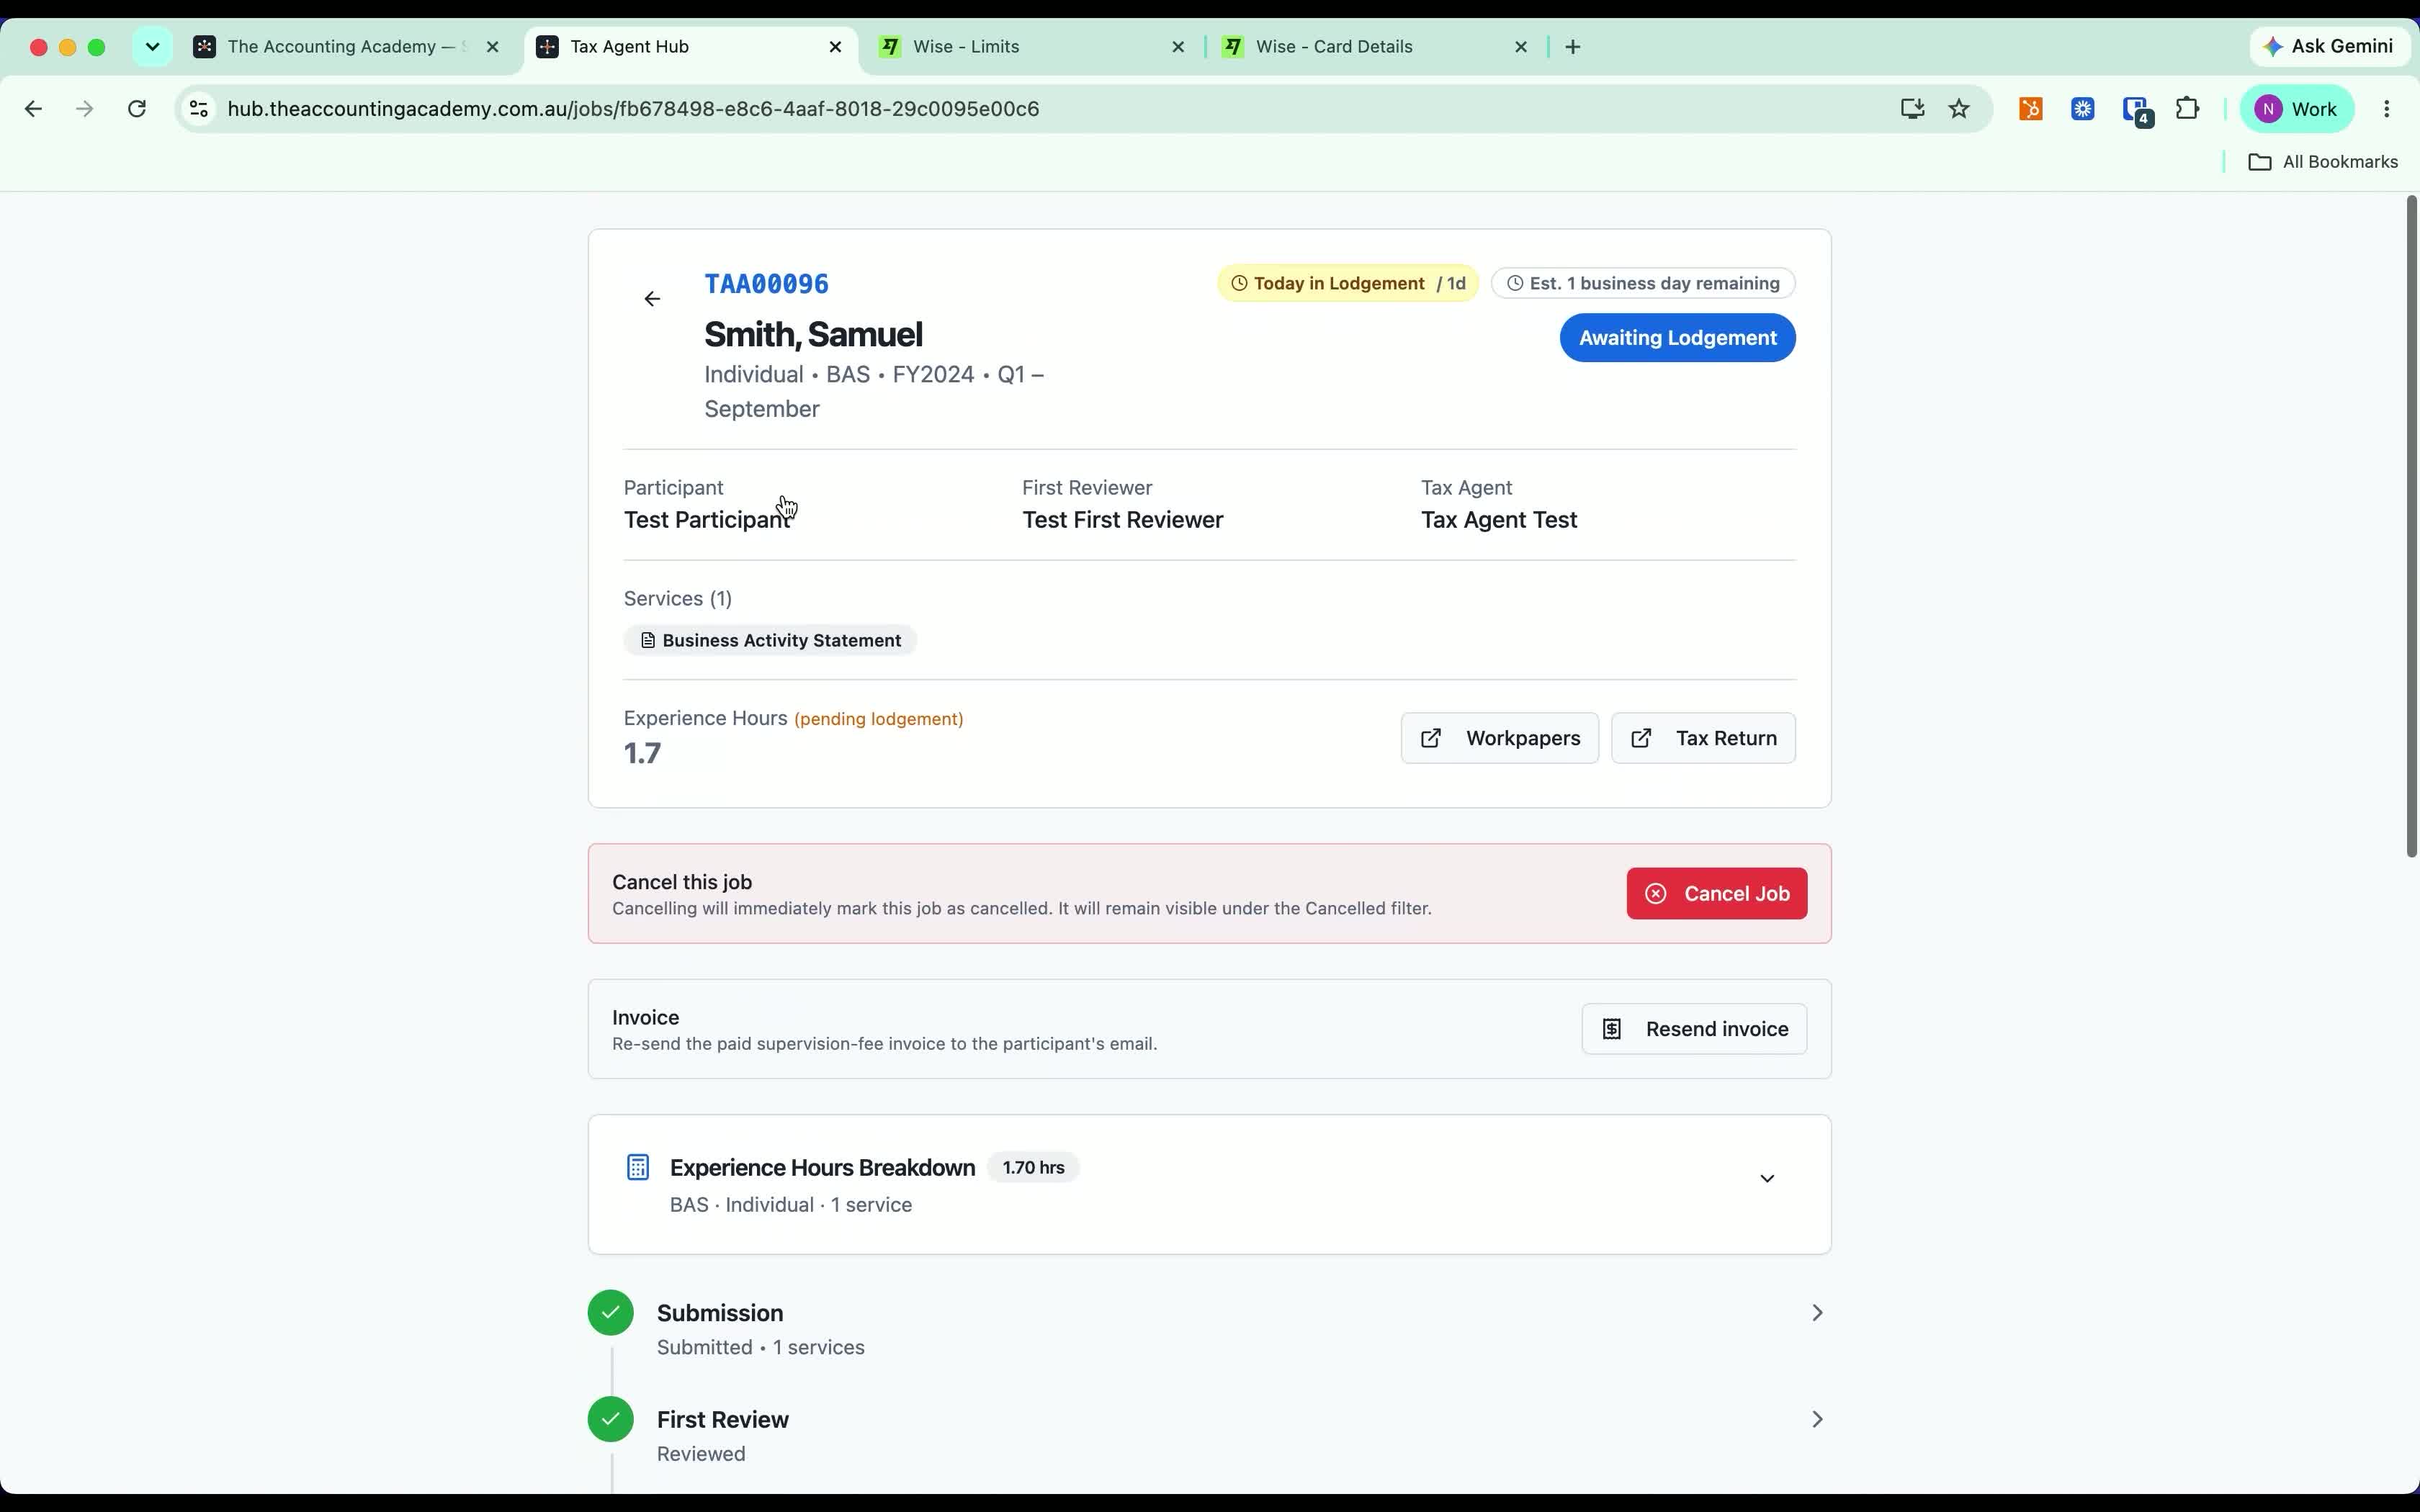Image resolution: width=2420 pixels, height=1512 pixels.
Task: Open the extension with badge 4
Action: (x=2136, y=110)
